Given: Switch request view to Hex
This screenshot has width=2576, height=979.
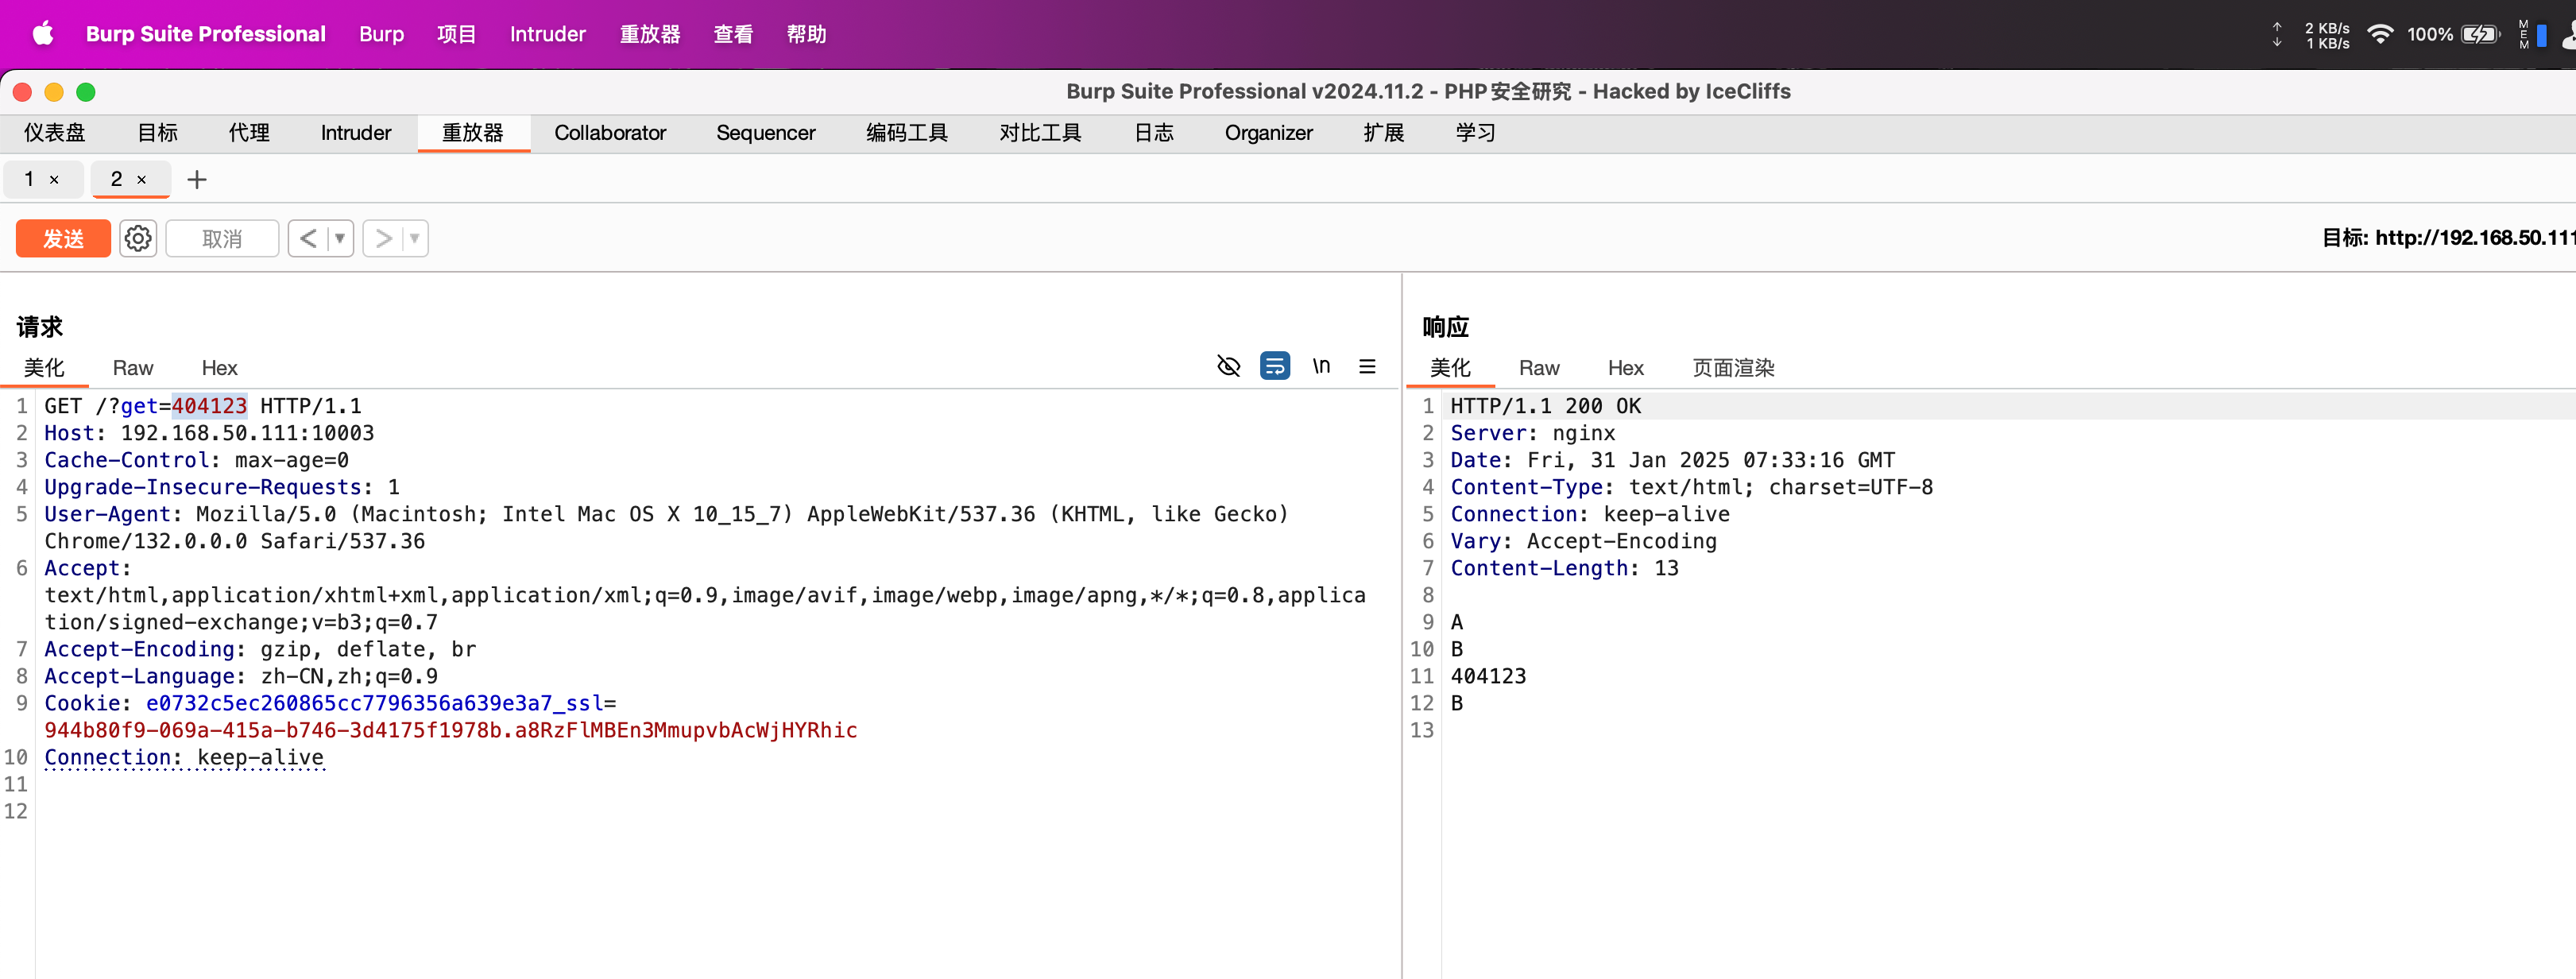Looking at the screenshot, I should pos(219,368).
